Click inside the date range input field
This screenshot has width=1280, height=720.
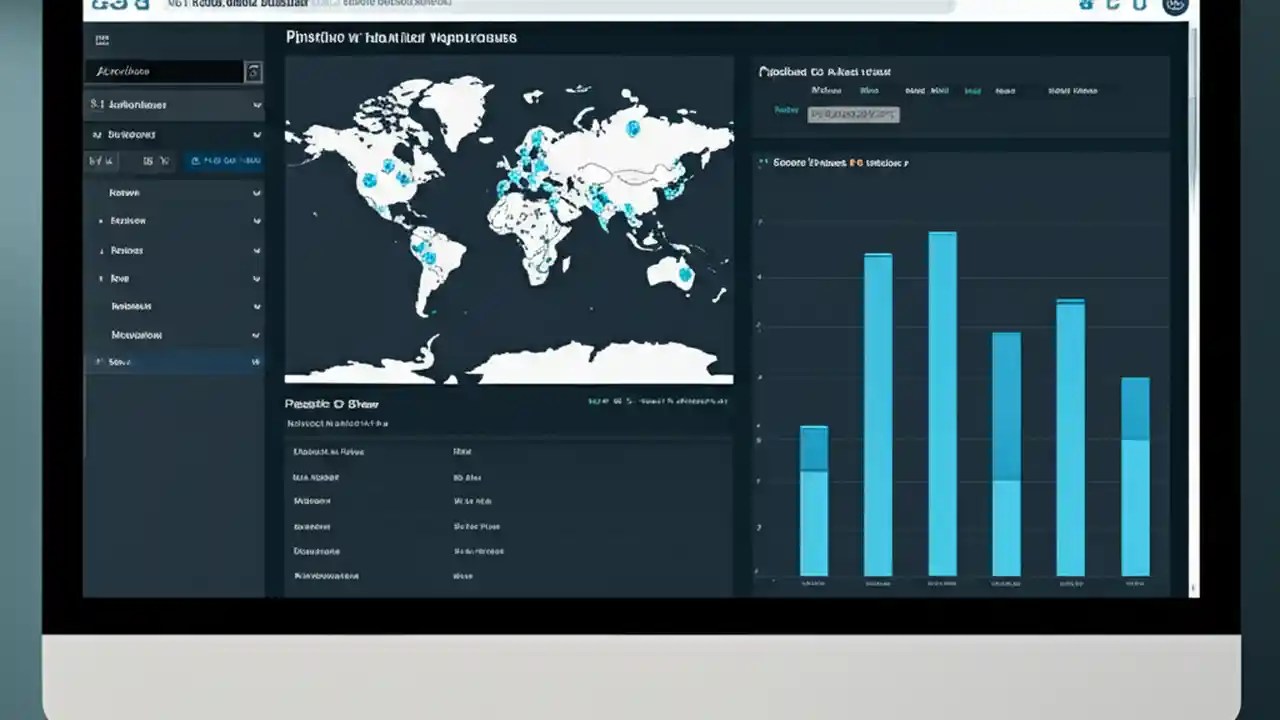[853, 114]
